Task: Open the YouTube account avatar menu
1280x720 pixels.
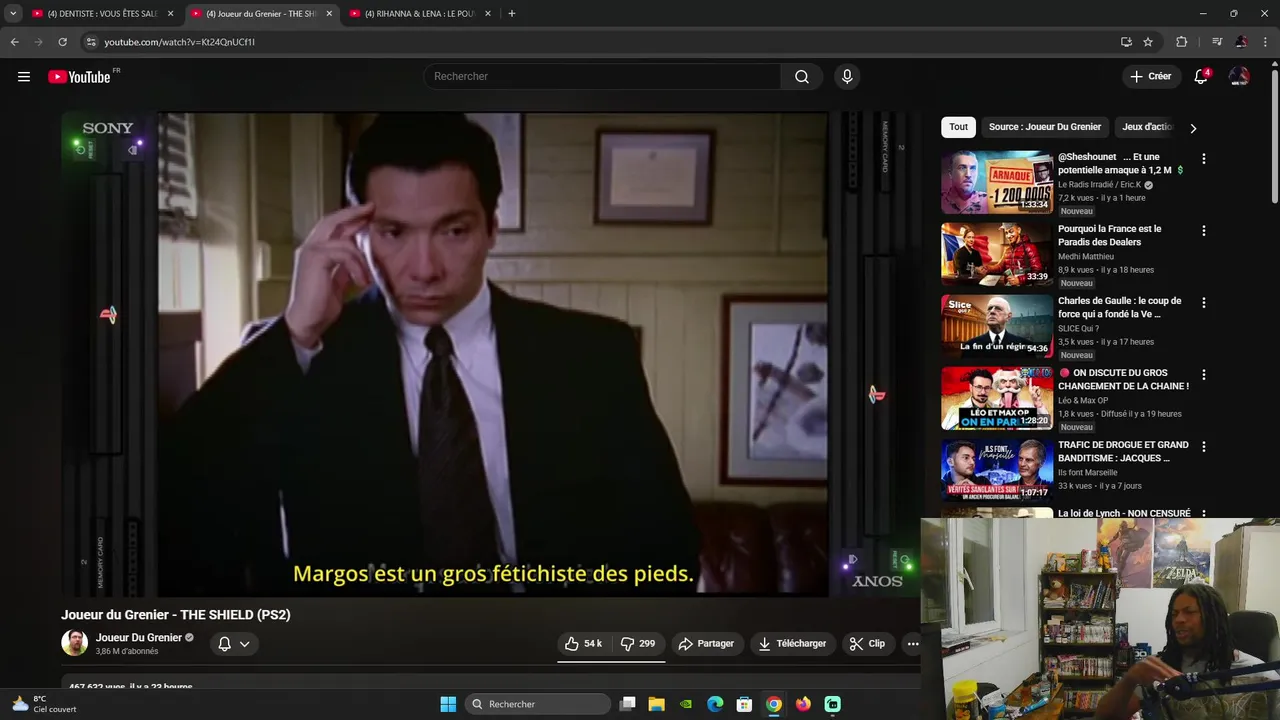Action: (x=1239, y=77)
